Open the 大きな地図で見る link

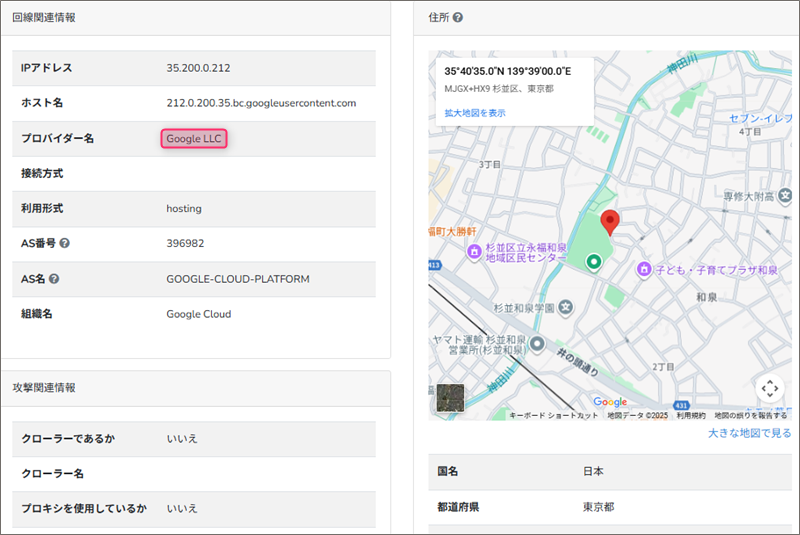click(x=749, y=433)
